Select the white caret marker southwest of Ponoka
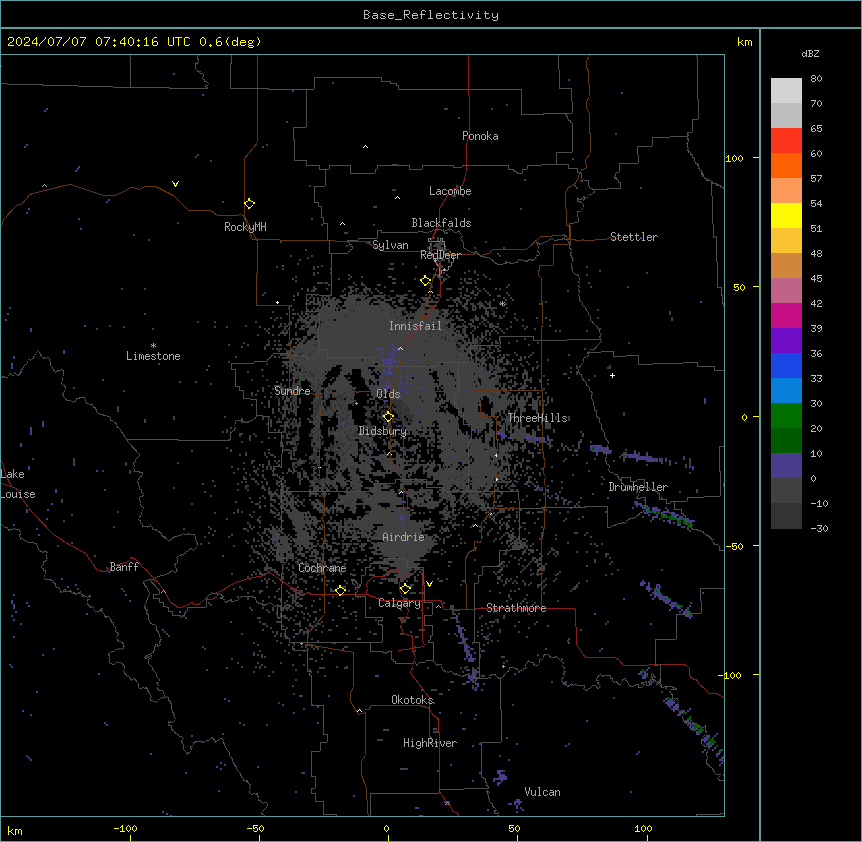 tap(365, 147)
